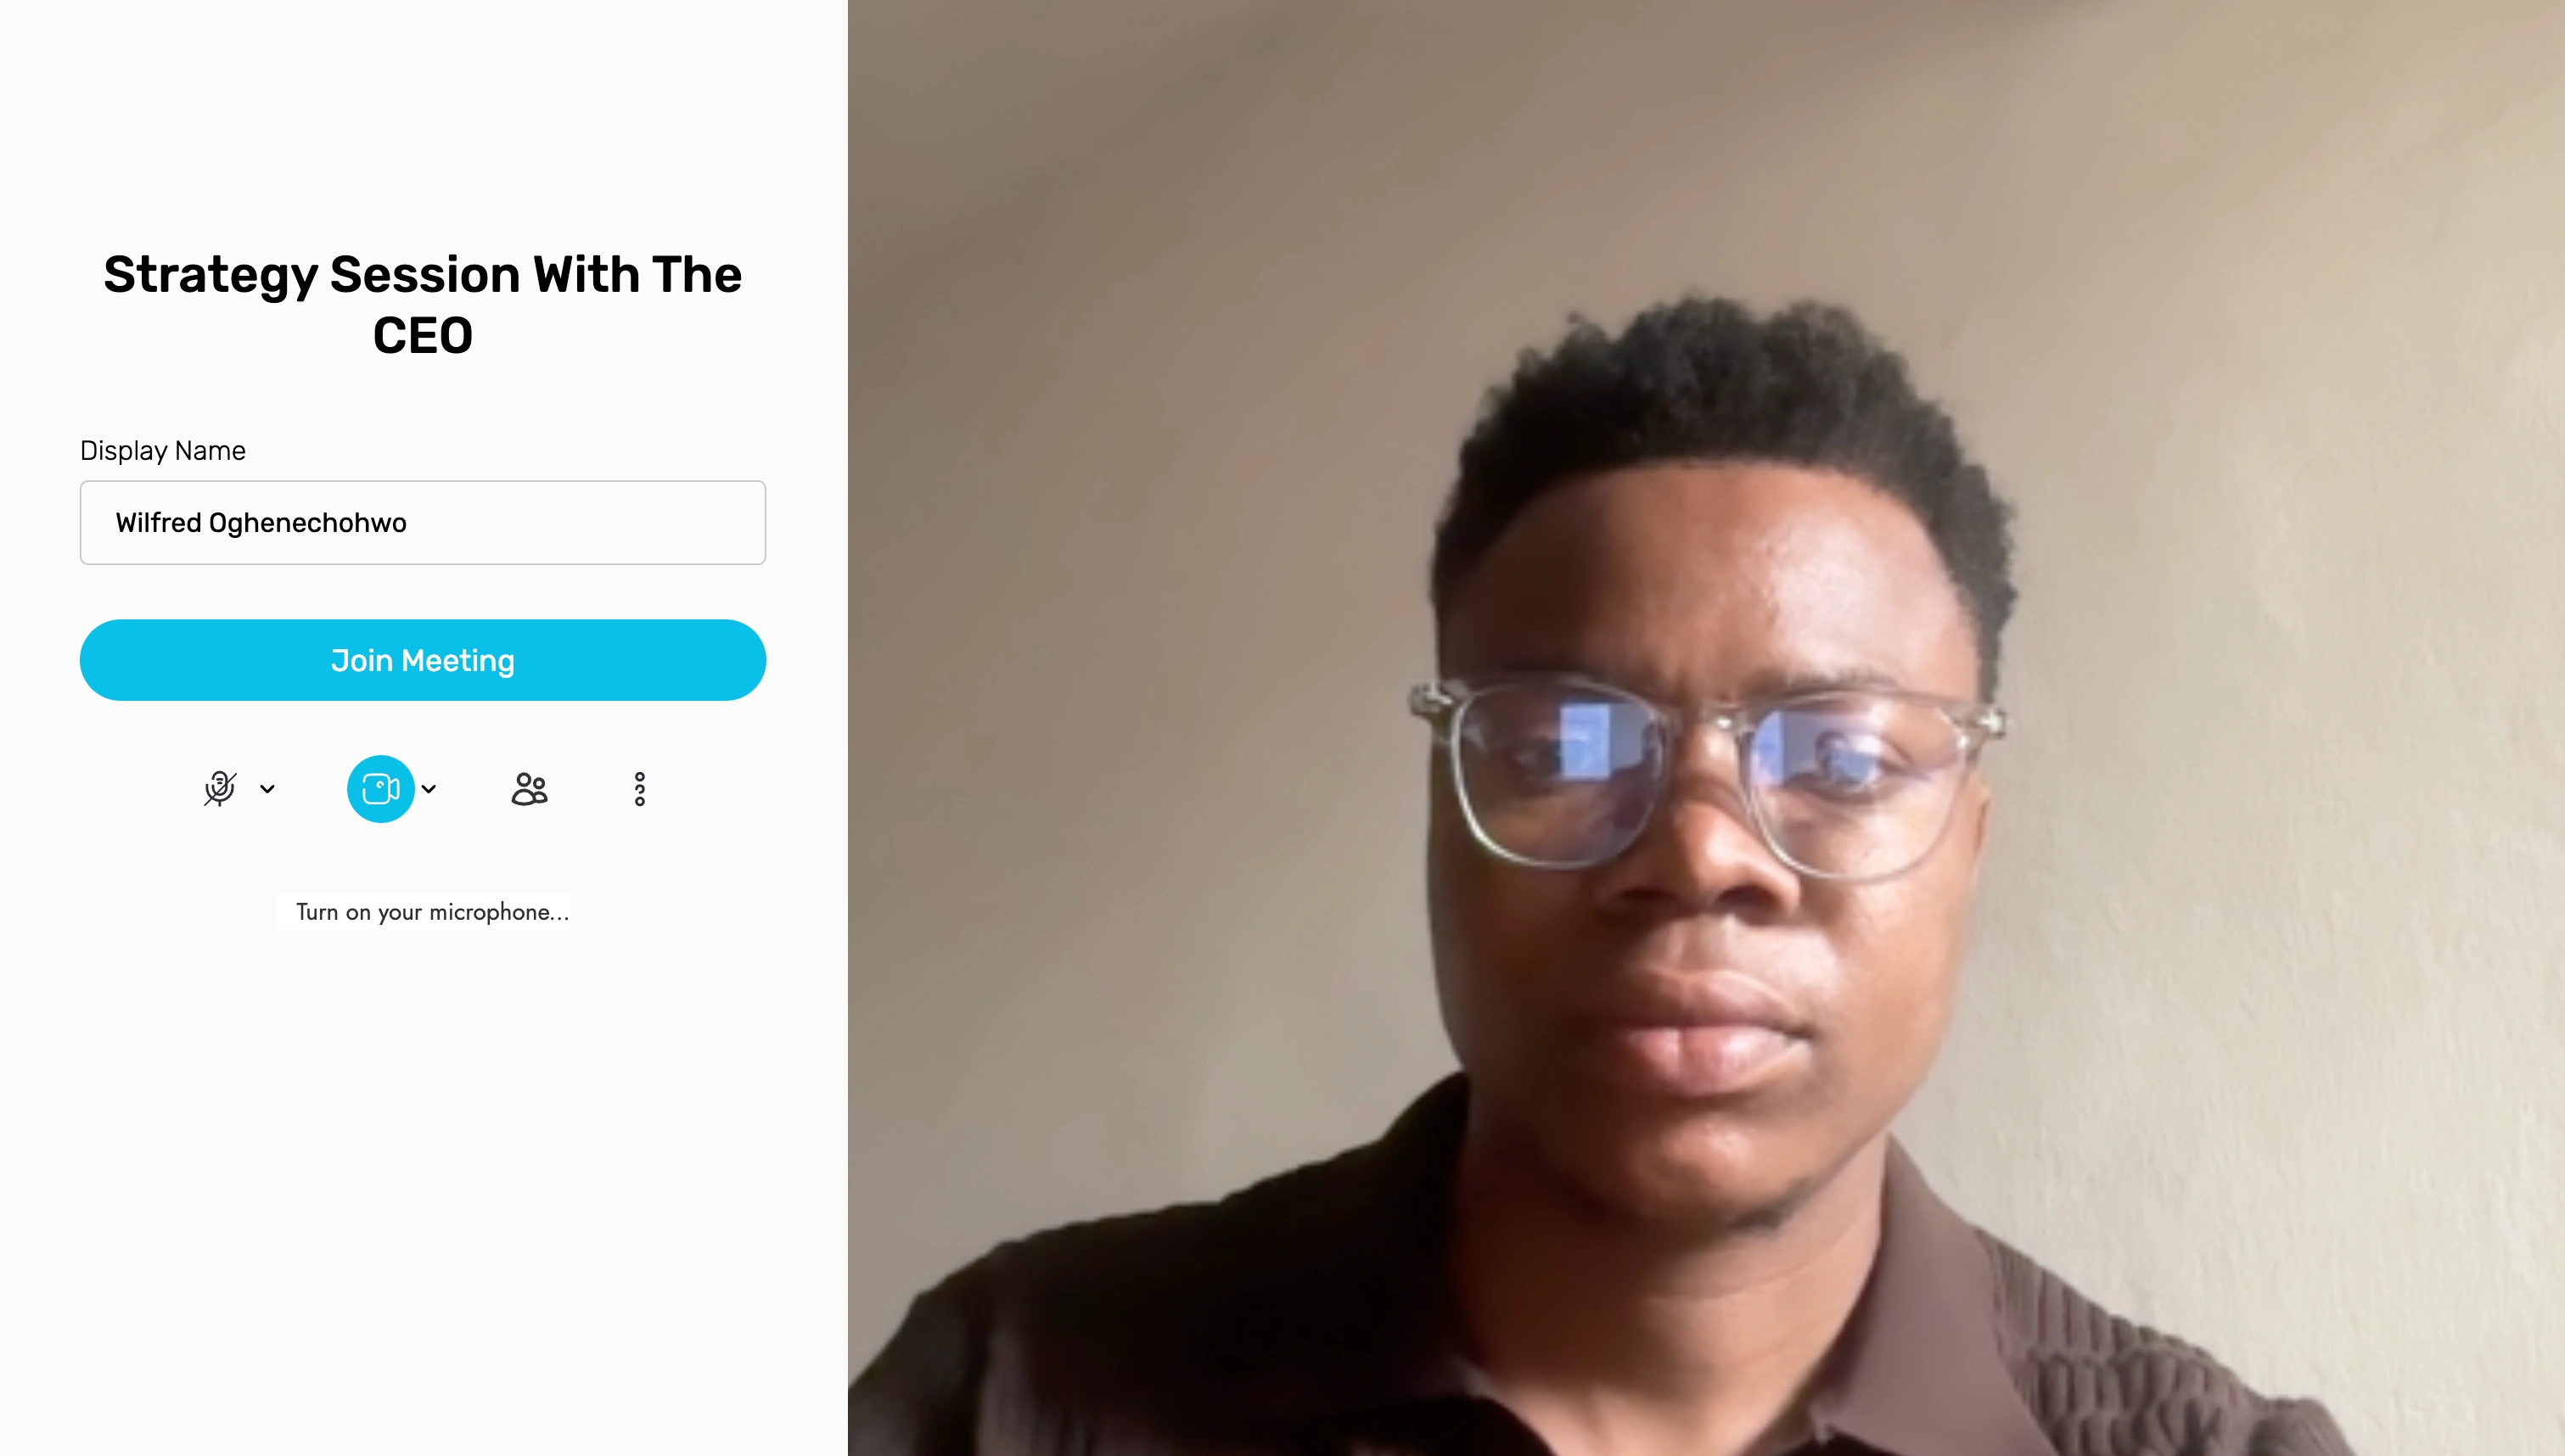The height and width of the screenshot is (1456, 2565).
Task: Expand the camera settings chevron
Action: (x=429, y=789)
